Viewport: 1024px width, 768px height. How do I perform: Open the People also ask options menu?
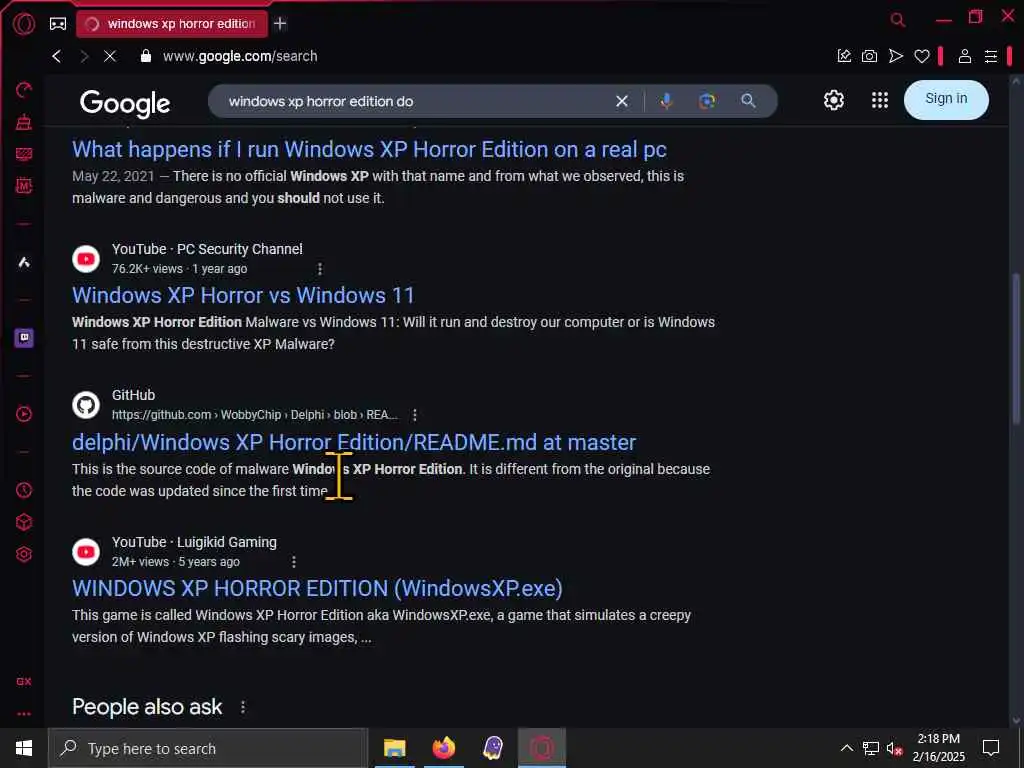[x=243, y=707]
